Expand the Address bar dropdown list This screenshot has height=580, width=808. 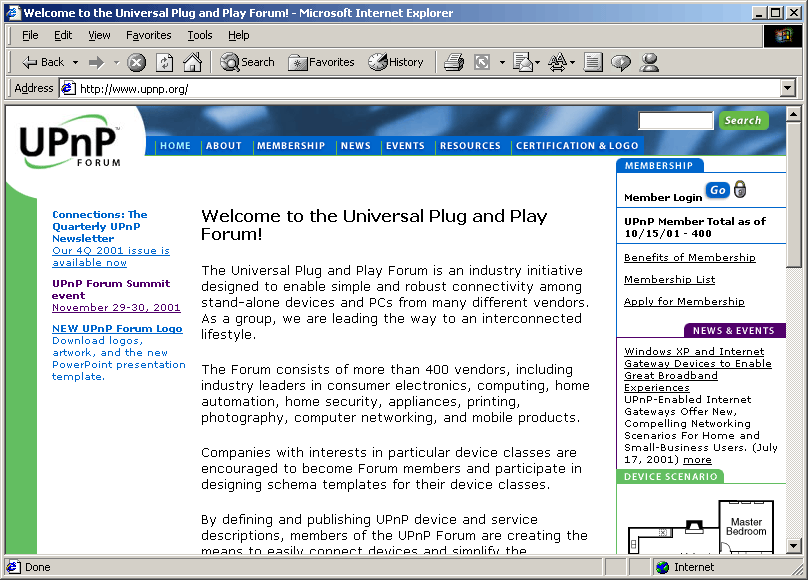coord(787,89)
